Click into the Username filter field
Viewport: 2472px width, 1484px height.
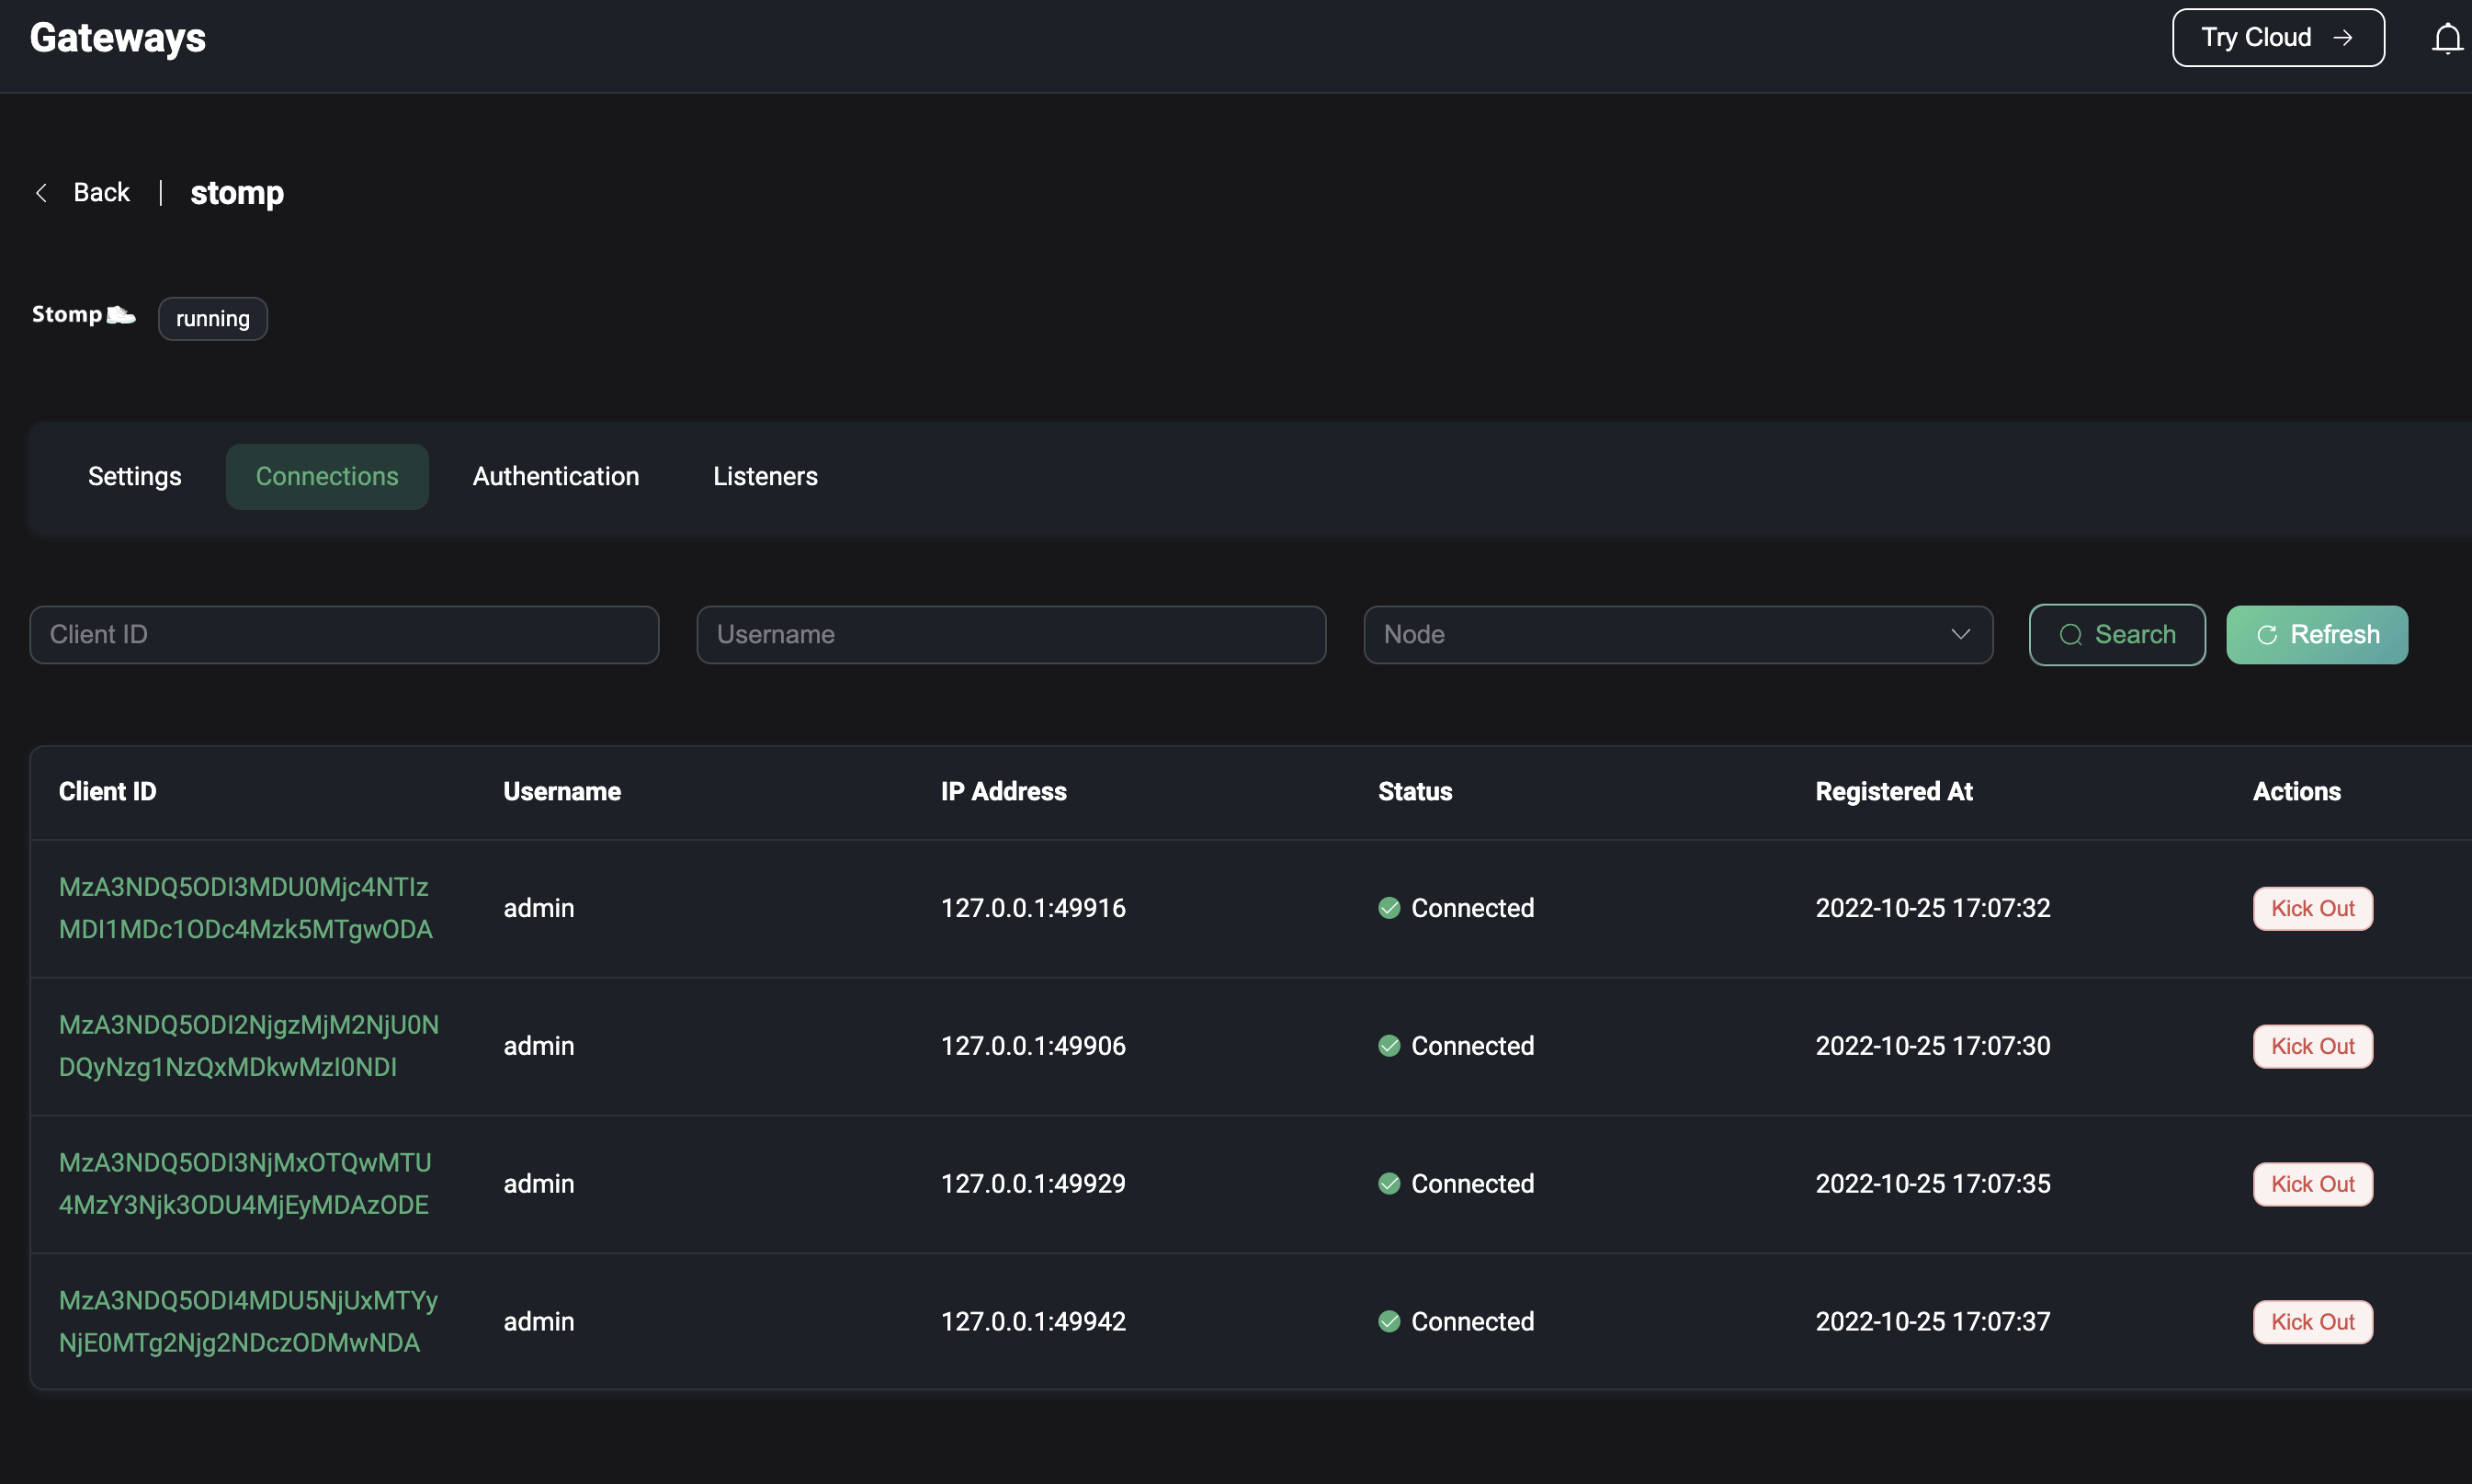pos(1011,634)
